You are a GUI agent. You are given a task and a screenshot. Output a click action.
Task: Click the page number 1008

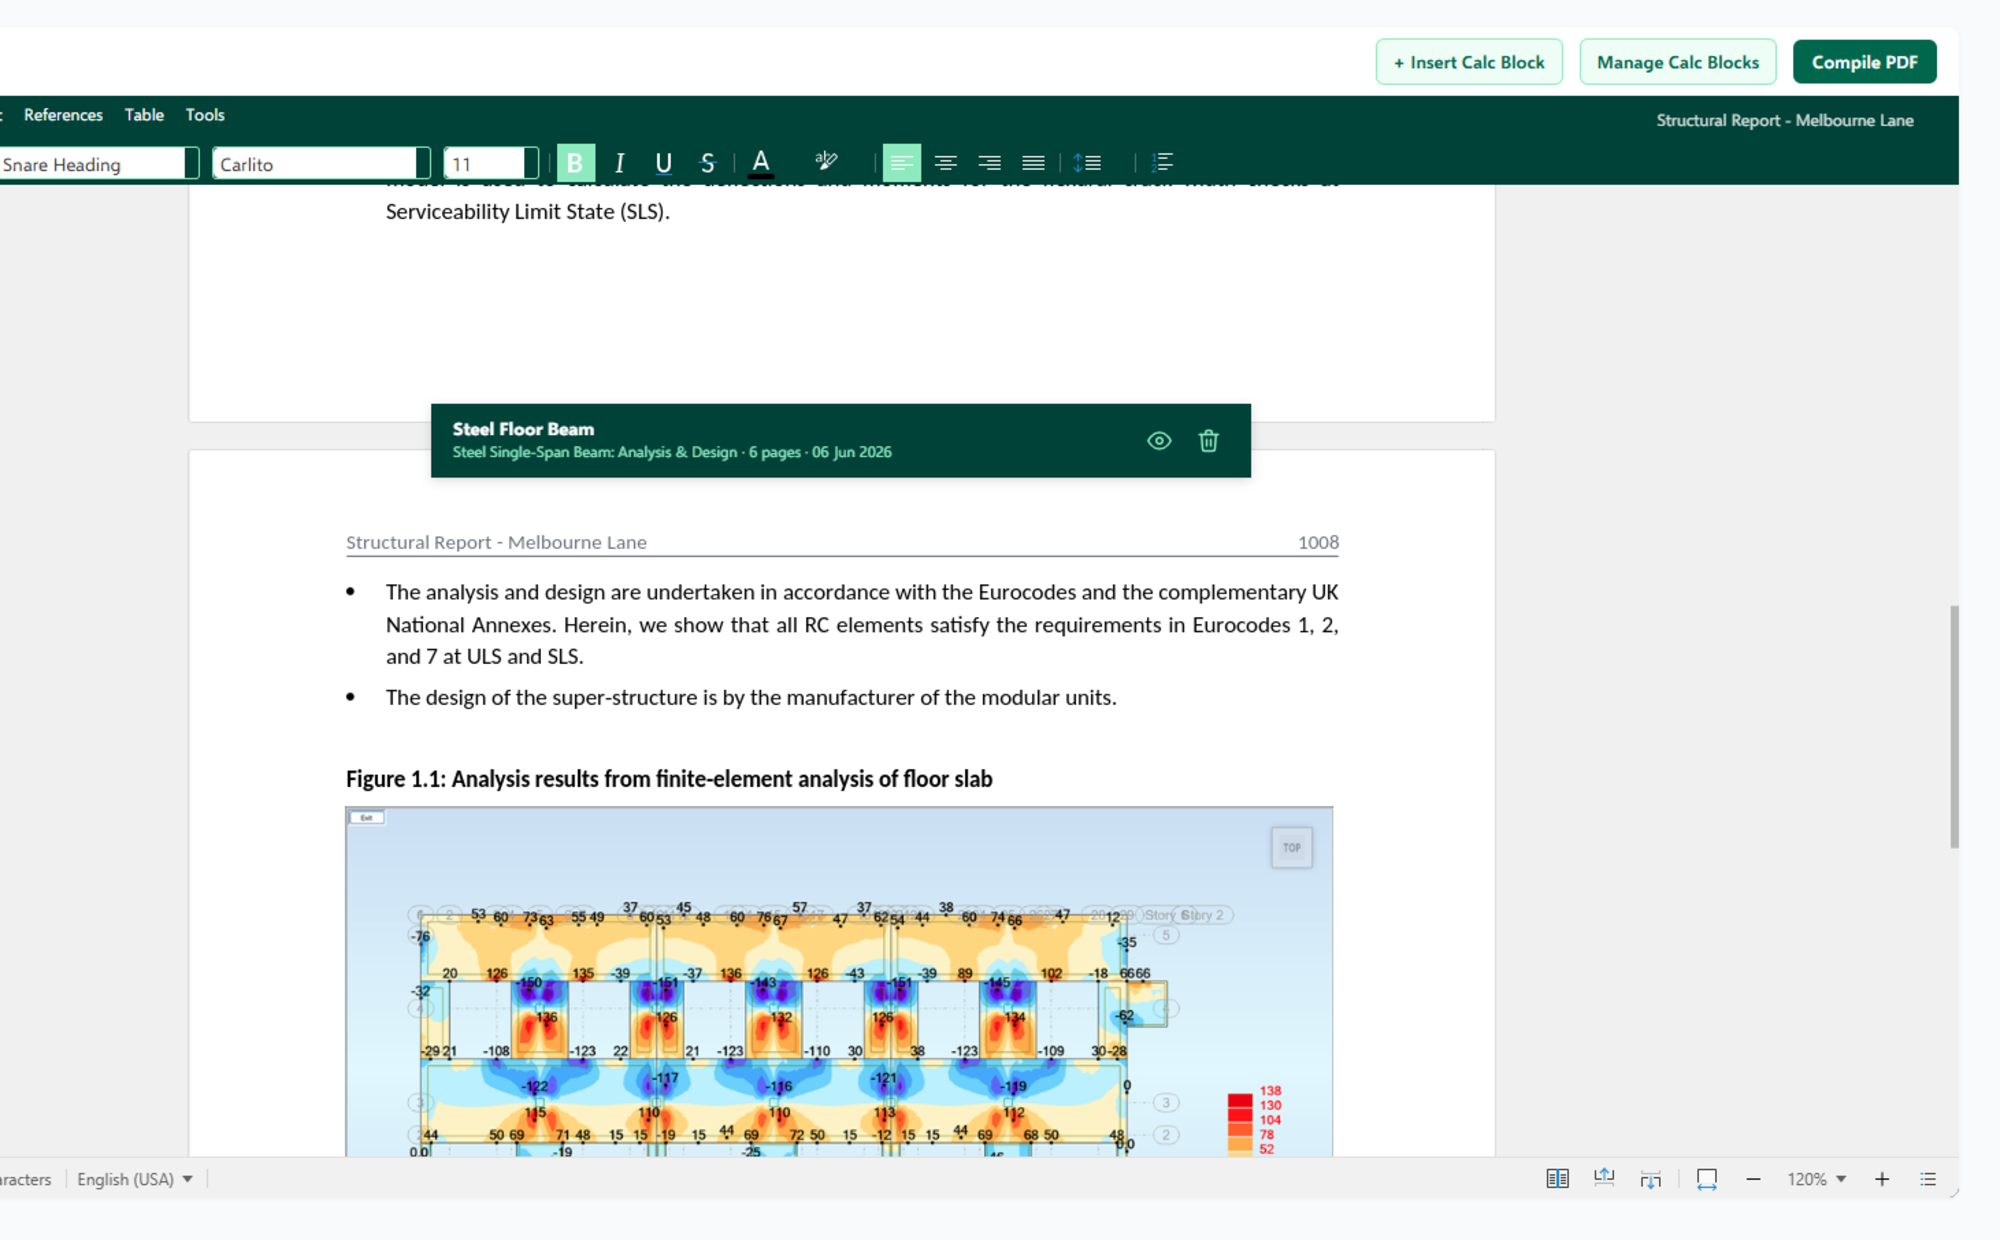pyautogui.click(x=1318, y=542)
